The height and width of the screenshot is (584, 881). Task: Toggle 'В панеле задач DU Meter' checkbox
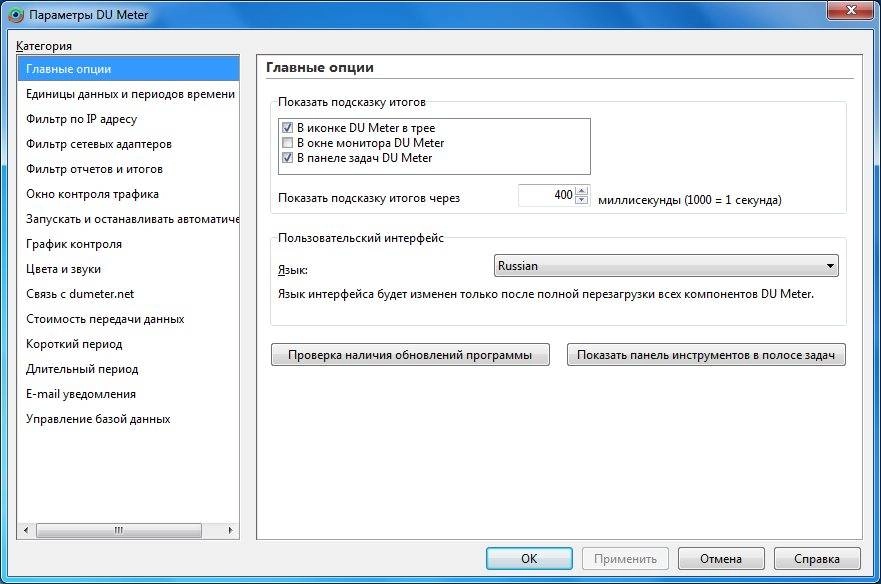[287, 158]
